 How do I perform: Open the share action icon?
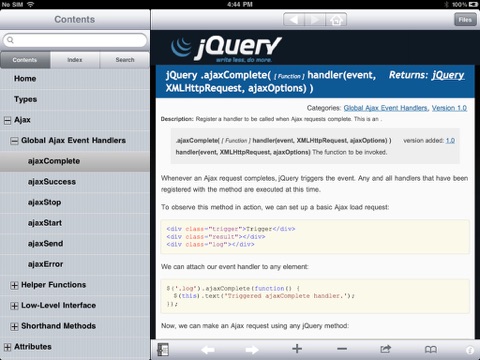[x=385, y=349]
